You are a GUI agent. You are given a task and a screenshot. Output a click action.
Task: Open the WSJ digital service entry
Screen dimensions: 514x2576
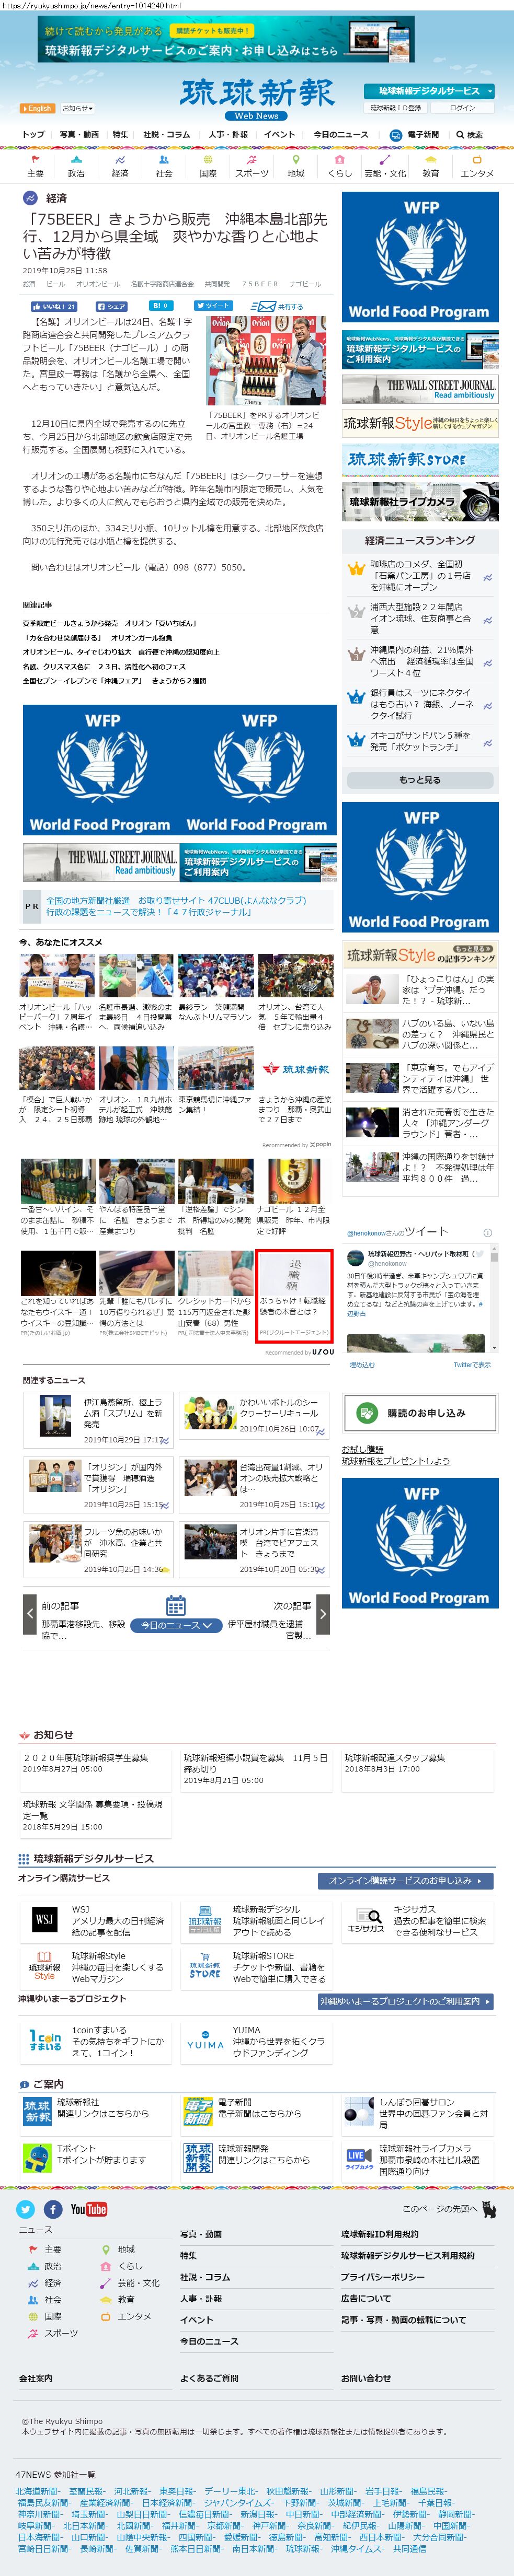(96, 1920)
